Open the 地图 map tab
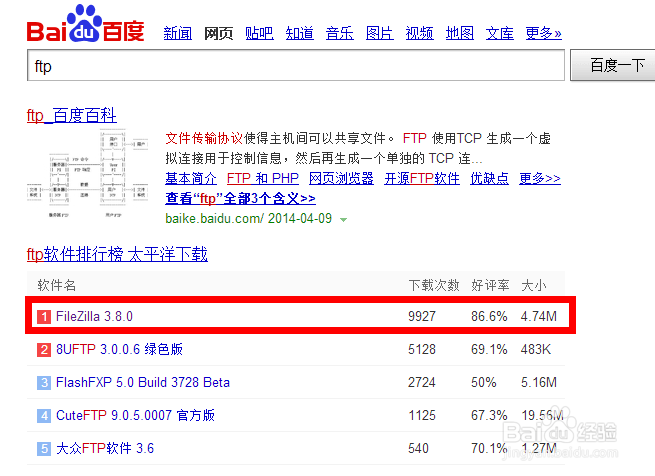 click(x=460, y=33)
